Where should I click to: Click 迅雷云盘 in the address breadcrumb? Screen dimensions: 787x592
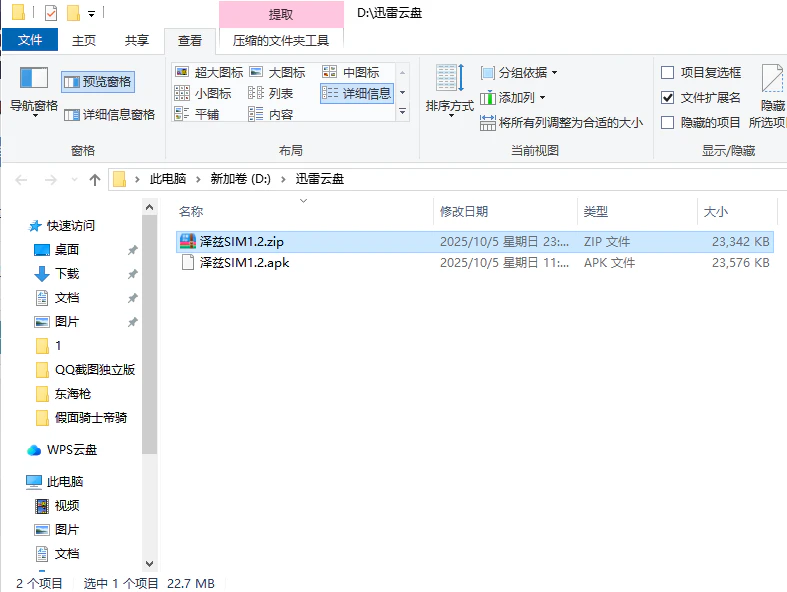click(320, 179)
